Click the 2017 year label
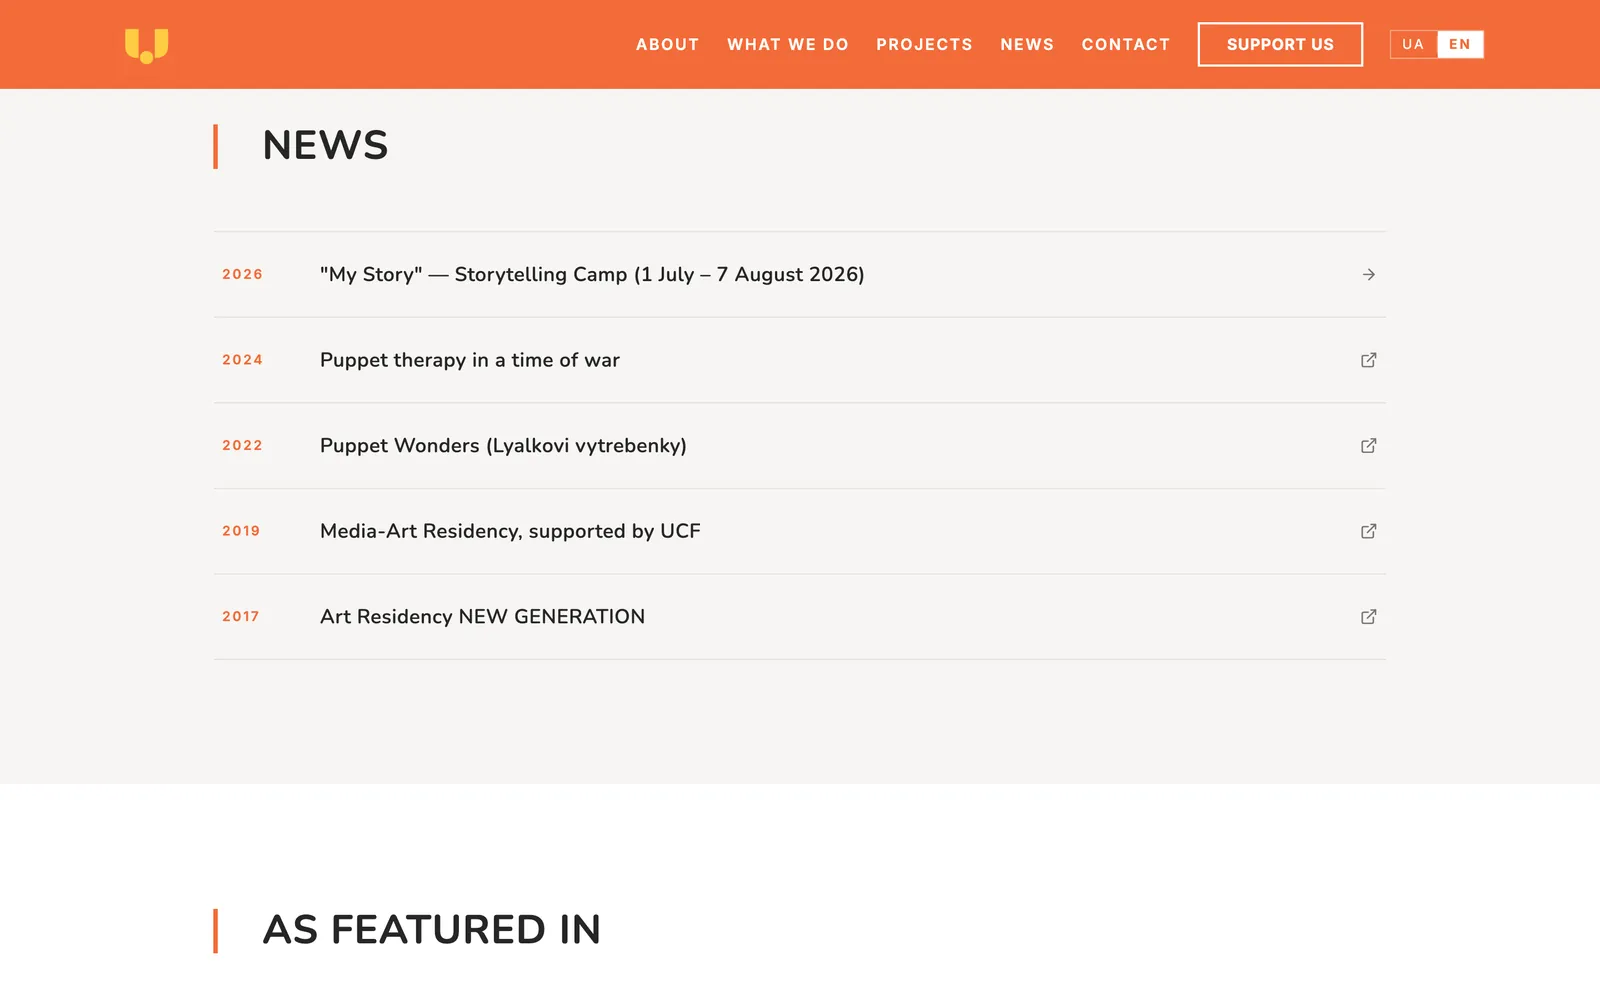The width and height of the screenshot is (1600, 1000). tap(241, 617)
